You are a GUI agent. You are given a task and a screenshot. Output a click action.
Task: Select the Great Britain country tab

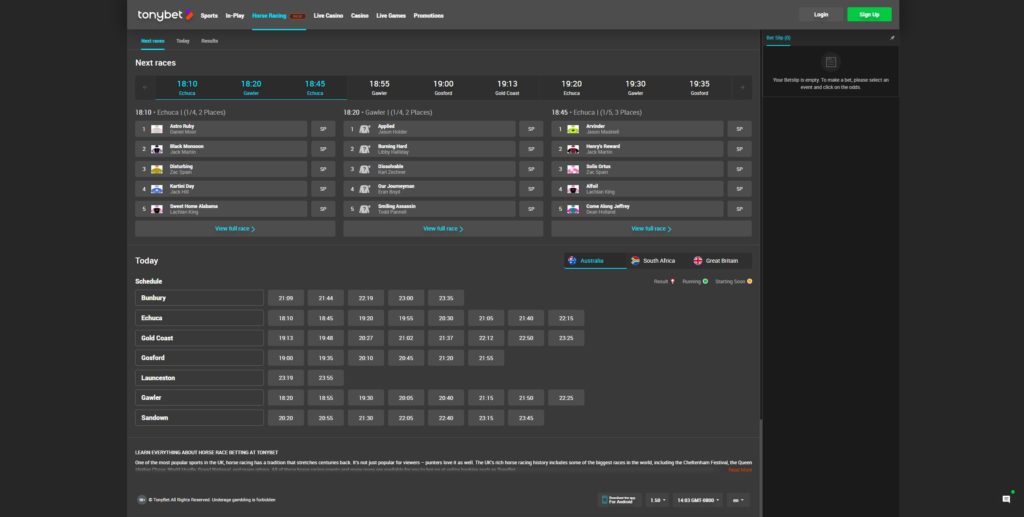(x=716, y=260)
